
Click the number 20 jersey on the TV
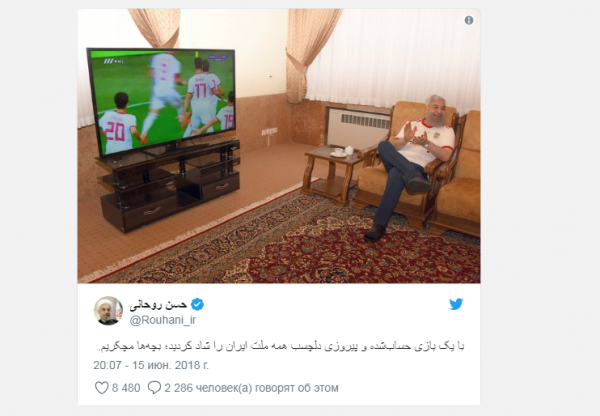tap(117, 131)
